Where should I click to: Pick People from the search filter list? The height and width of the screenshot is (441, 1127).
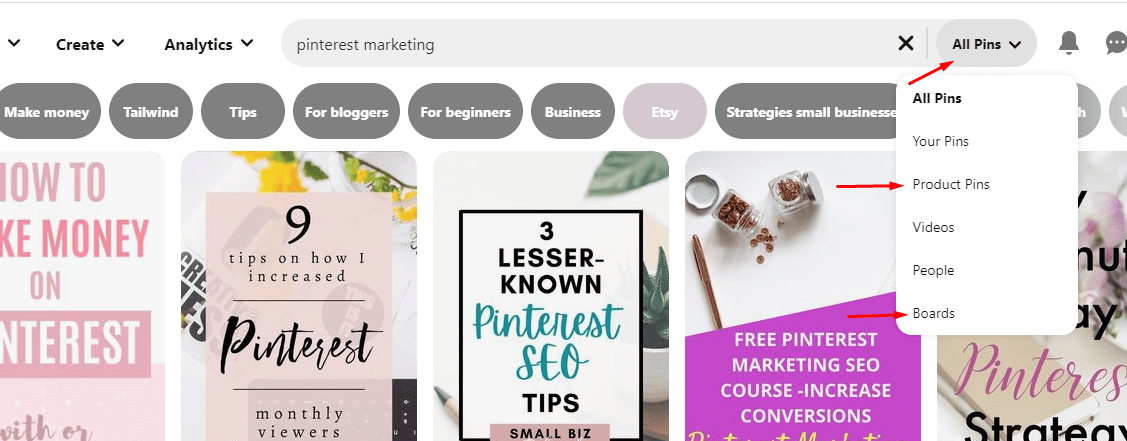coord(933,271)
